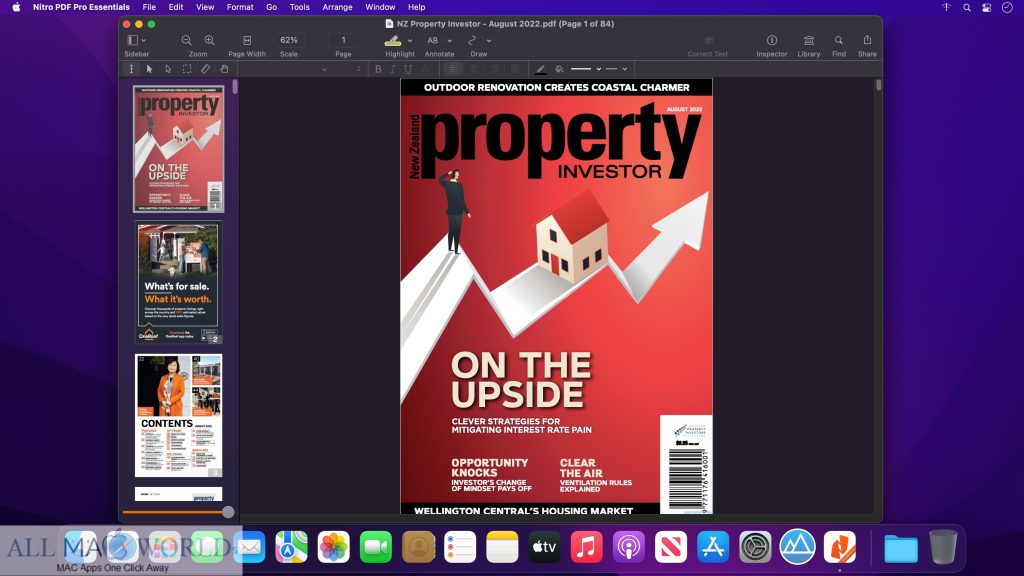Align text center
The height and width of the screenshot is (576, 1024).
tap(473, 69)
